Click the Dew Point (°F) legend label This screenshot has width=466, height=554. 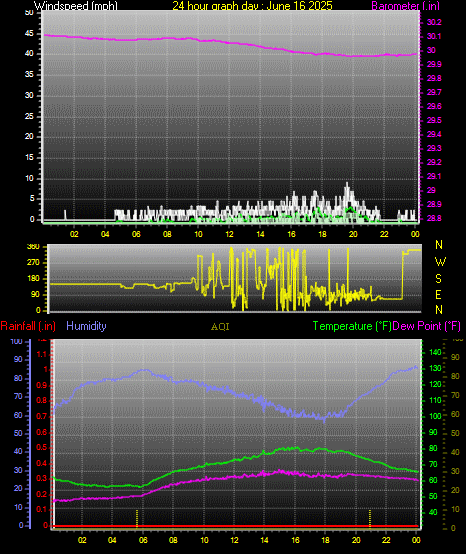(426, 326)
